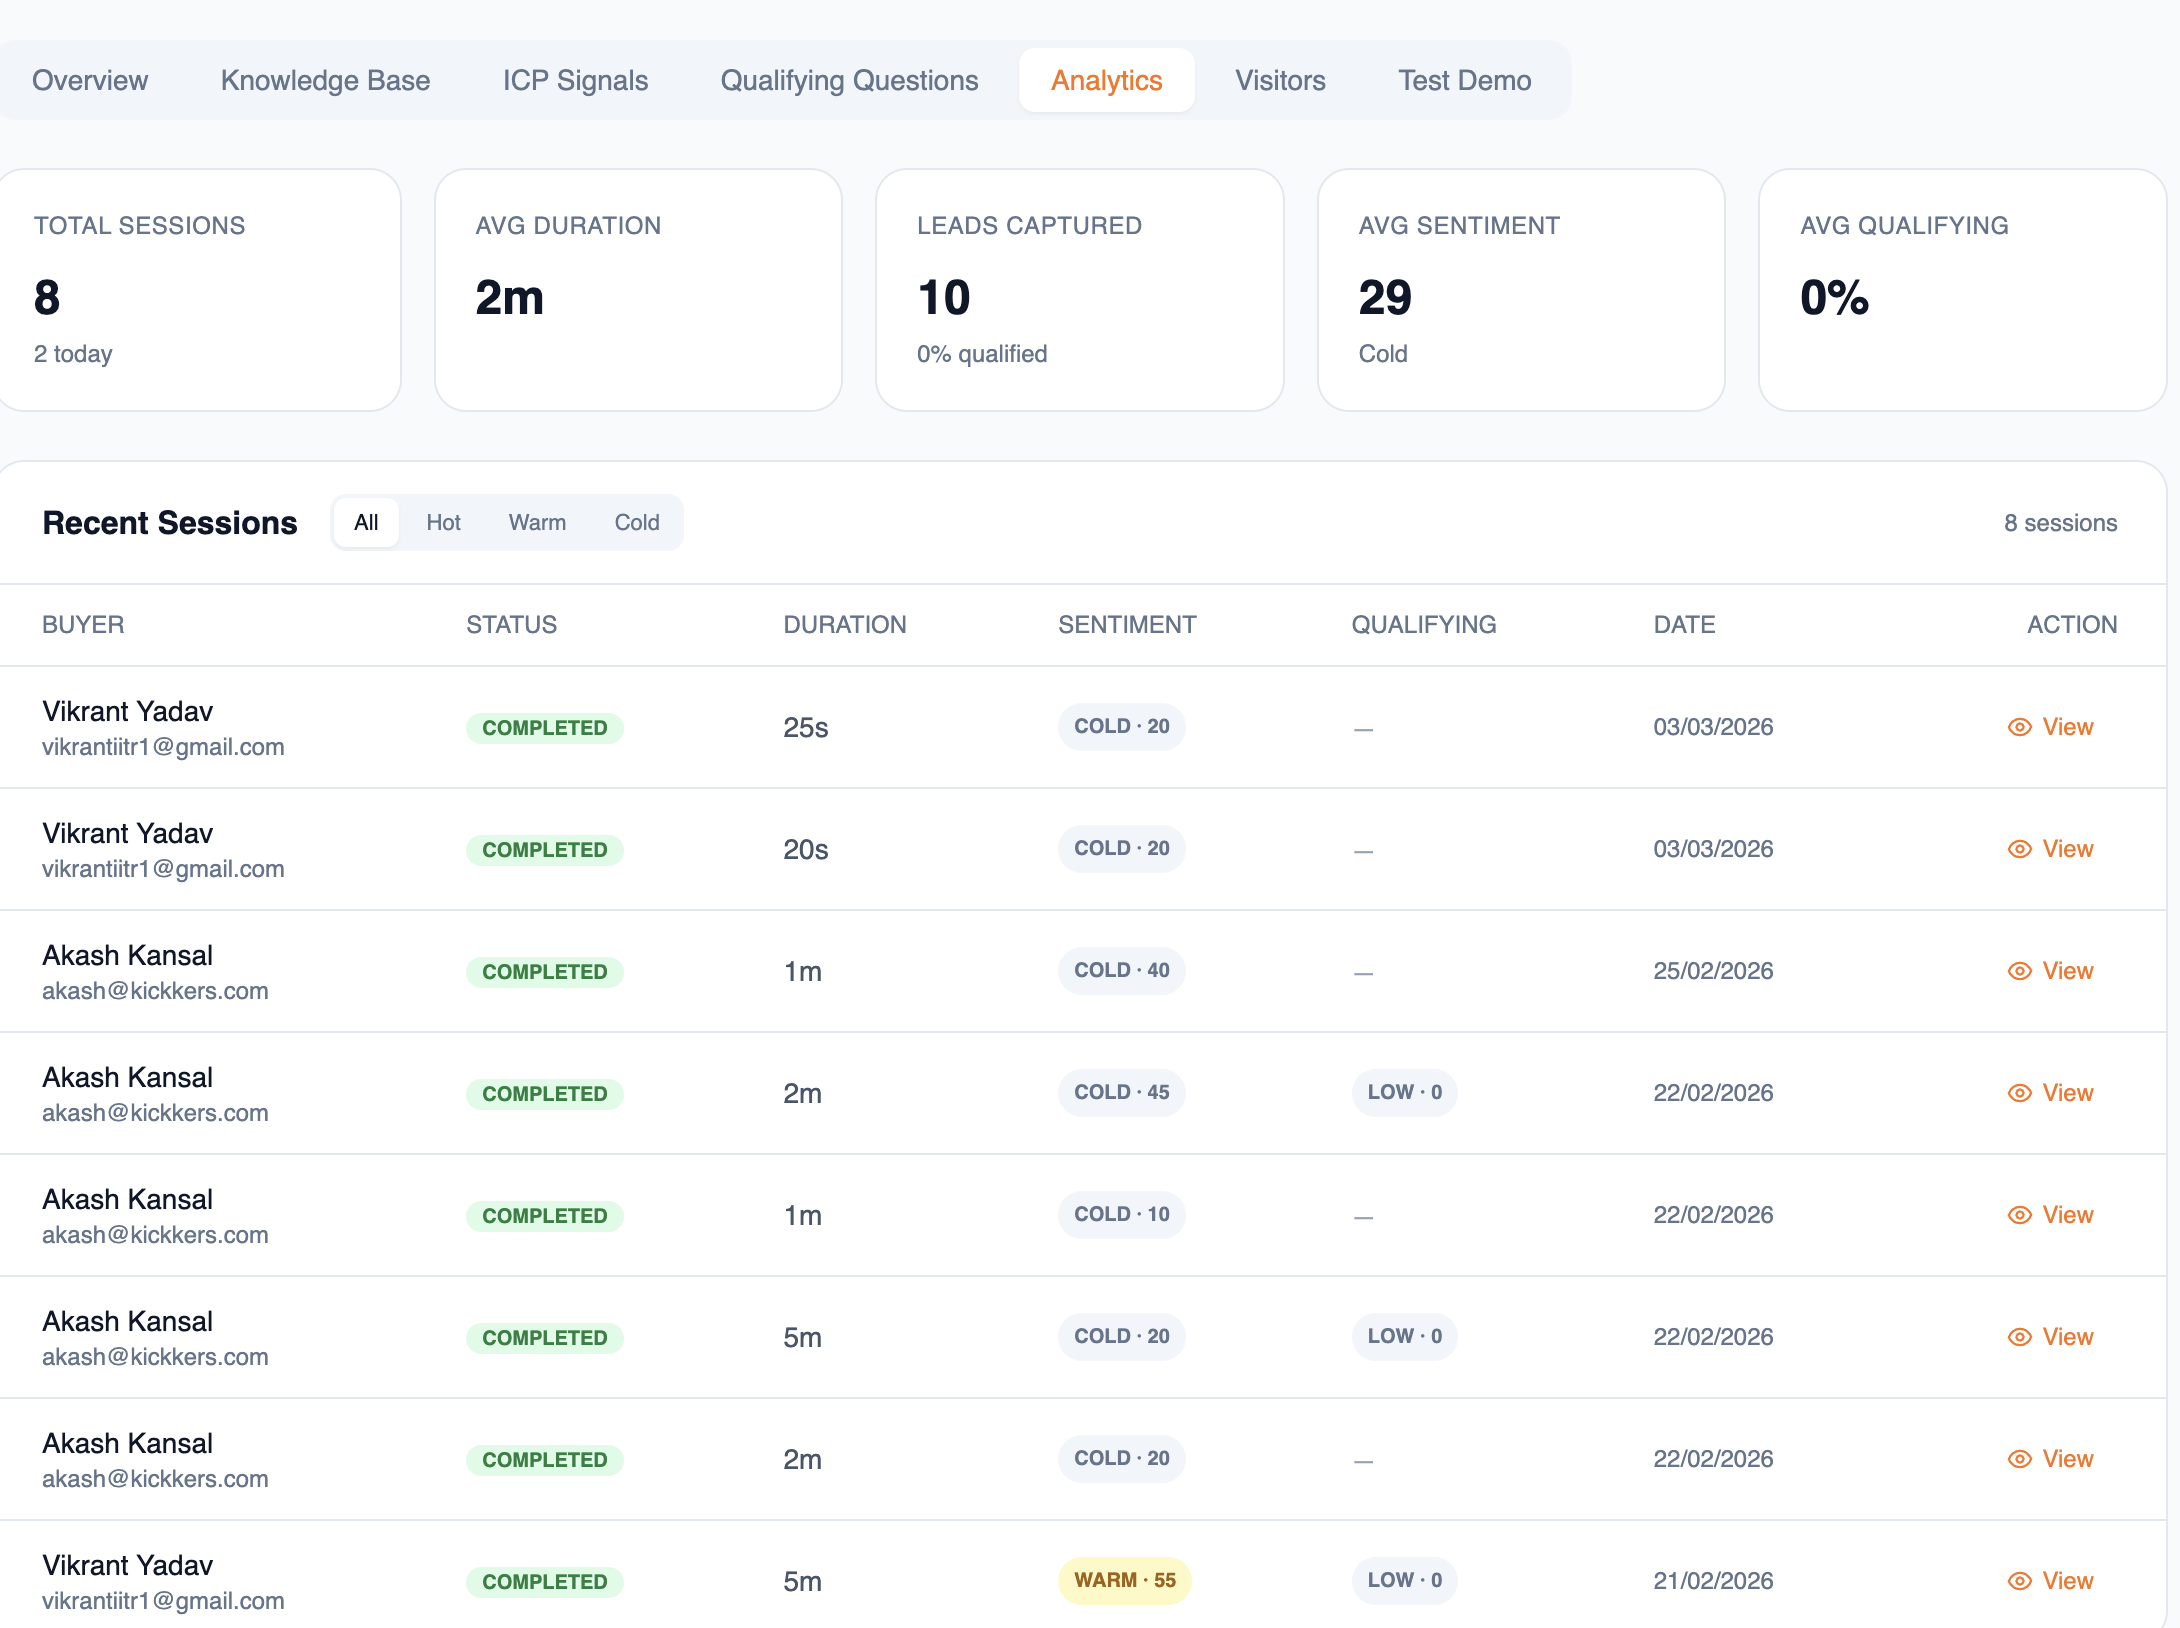
Task: Click eye icon for Vikrant Yadav 25s session
Action: pyautogui.click(x=2019, y=727)
